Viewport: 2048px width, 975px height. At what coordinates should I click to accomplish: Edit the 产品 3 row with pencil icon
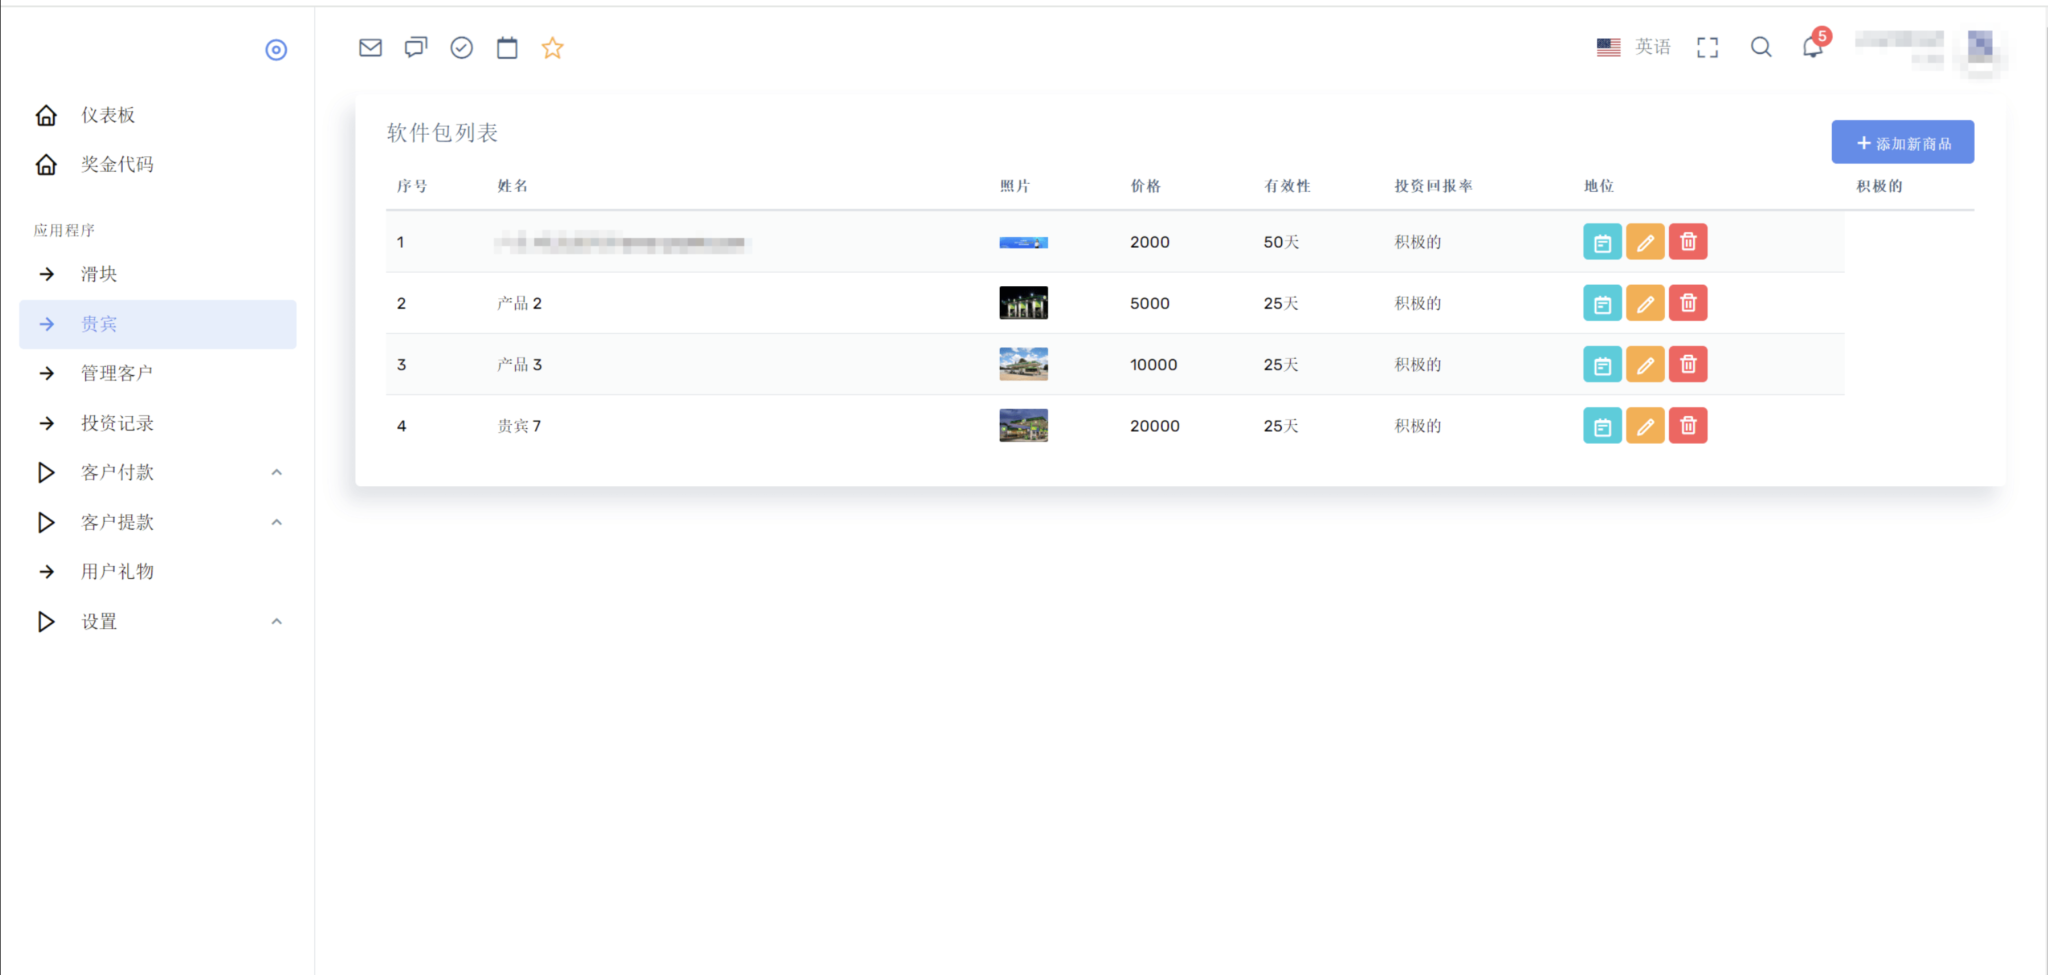(1645, 365)
